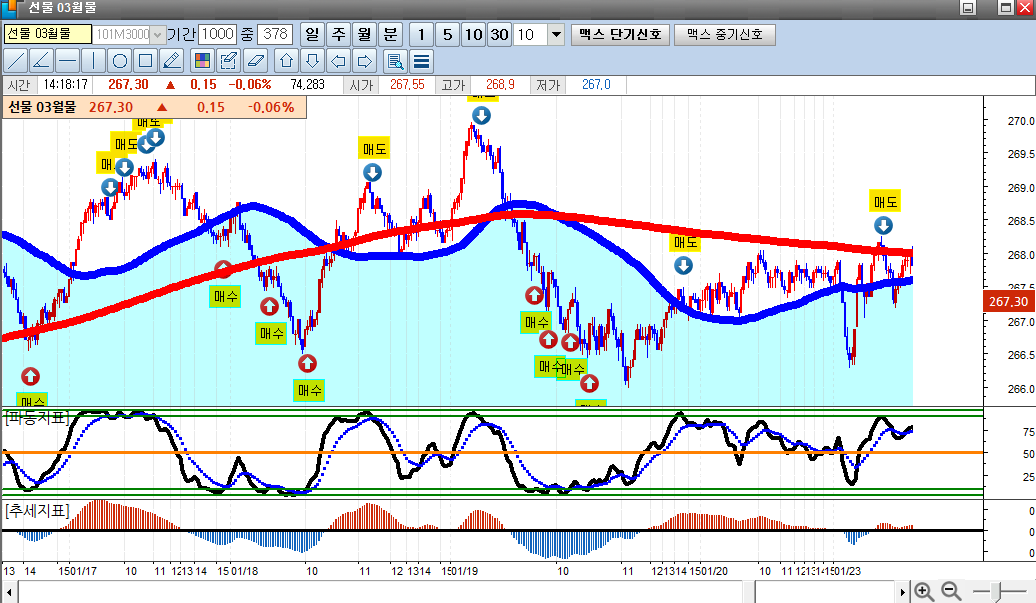
Task: Select the 10-minute interval button
Action: click(x=473, y=34)
